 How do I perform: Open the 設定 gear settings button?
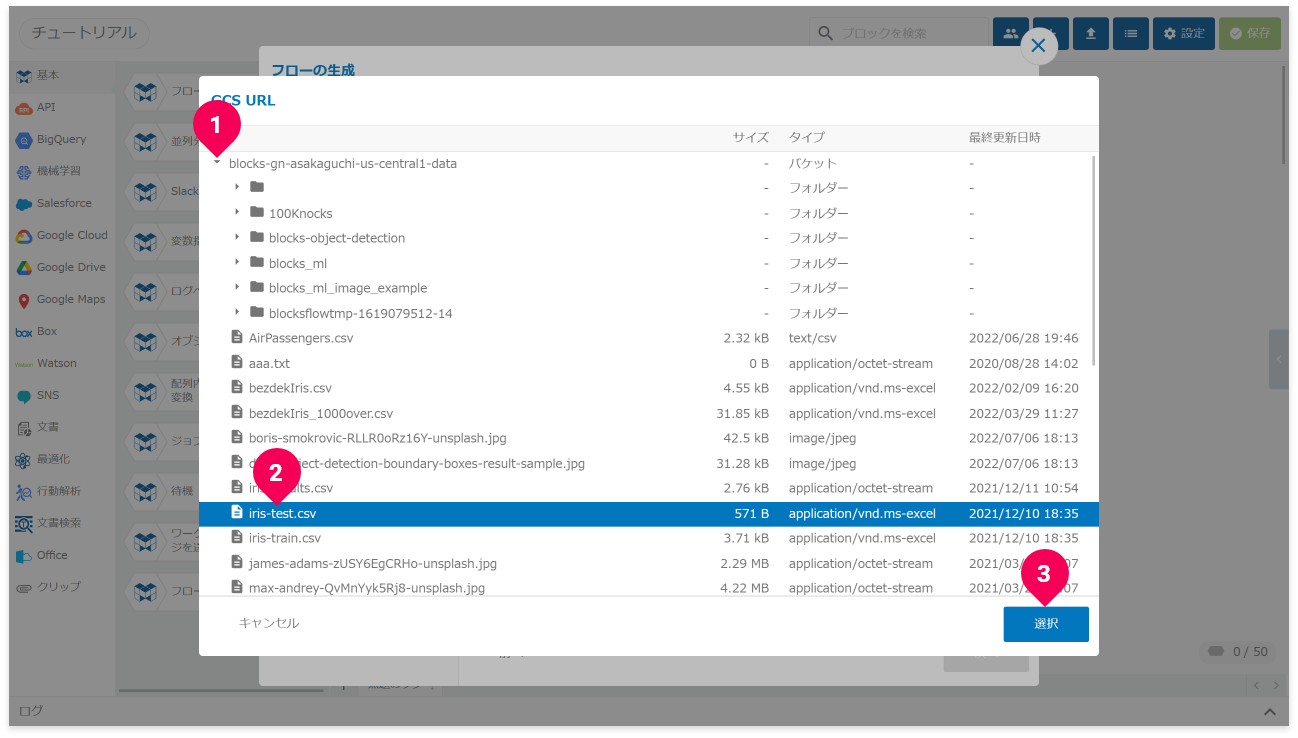pyautogui.click(x=1183, y=33)
